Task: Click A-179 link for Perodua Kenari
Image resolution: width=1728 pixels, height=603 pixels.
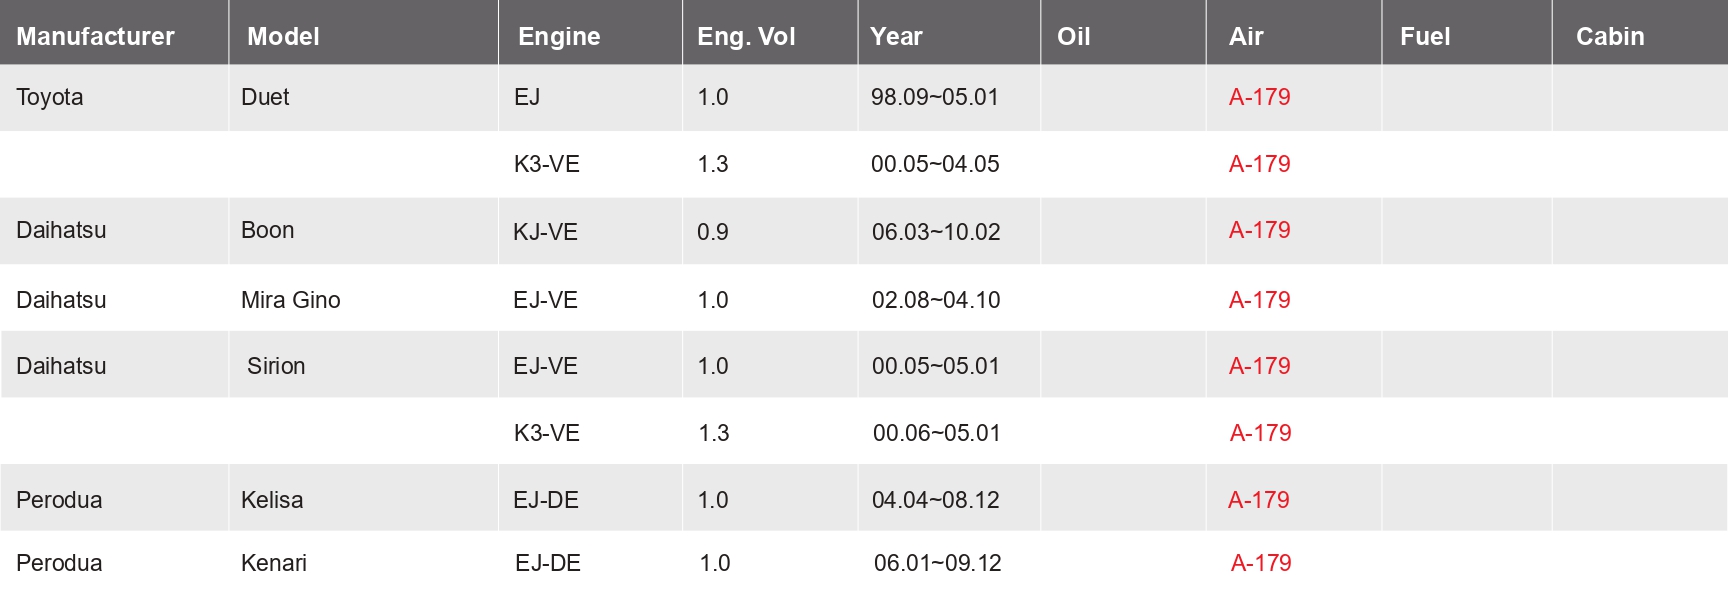Action: (1261, 563)
